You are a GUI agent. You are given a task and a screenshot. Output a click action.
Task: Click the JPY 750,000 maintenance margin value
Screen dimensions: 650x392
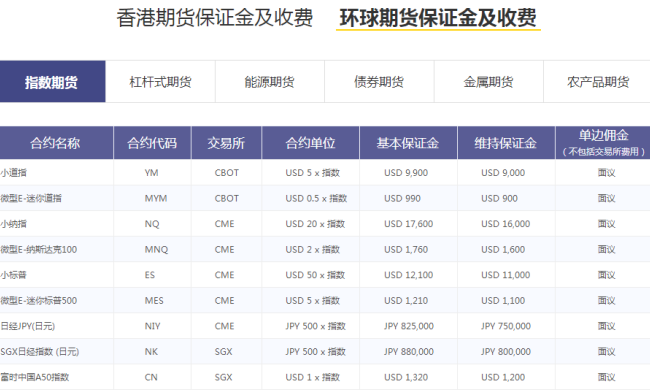tap(506, 326)
